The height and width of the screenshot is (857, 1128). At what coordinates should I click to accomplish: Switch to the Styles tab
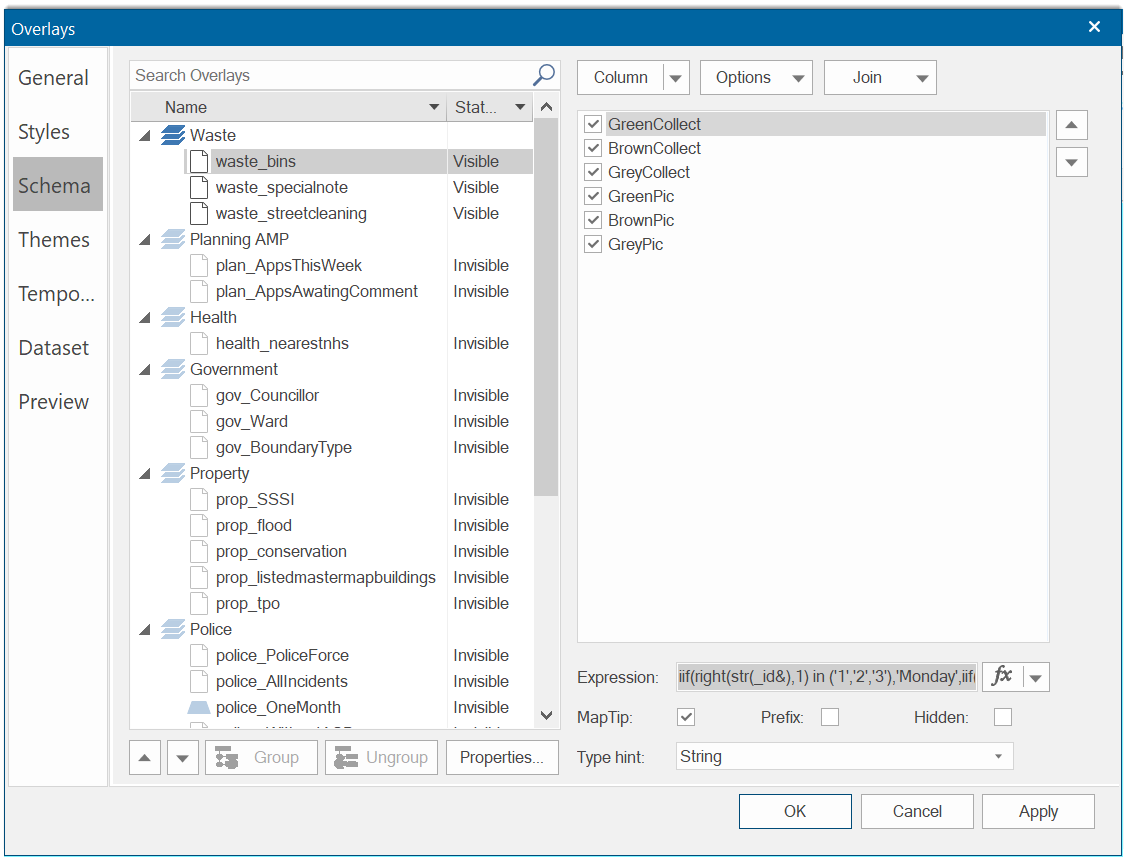click(44, 132)
